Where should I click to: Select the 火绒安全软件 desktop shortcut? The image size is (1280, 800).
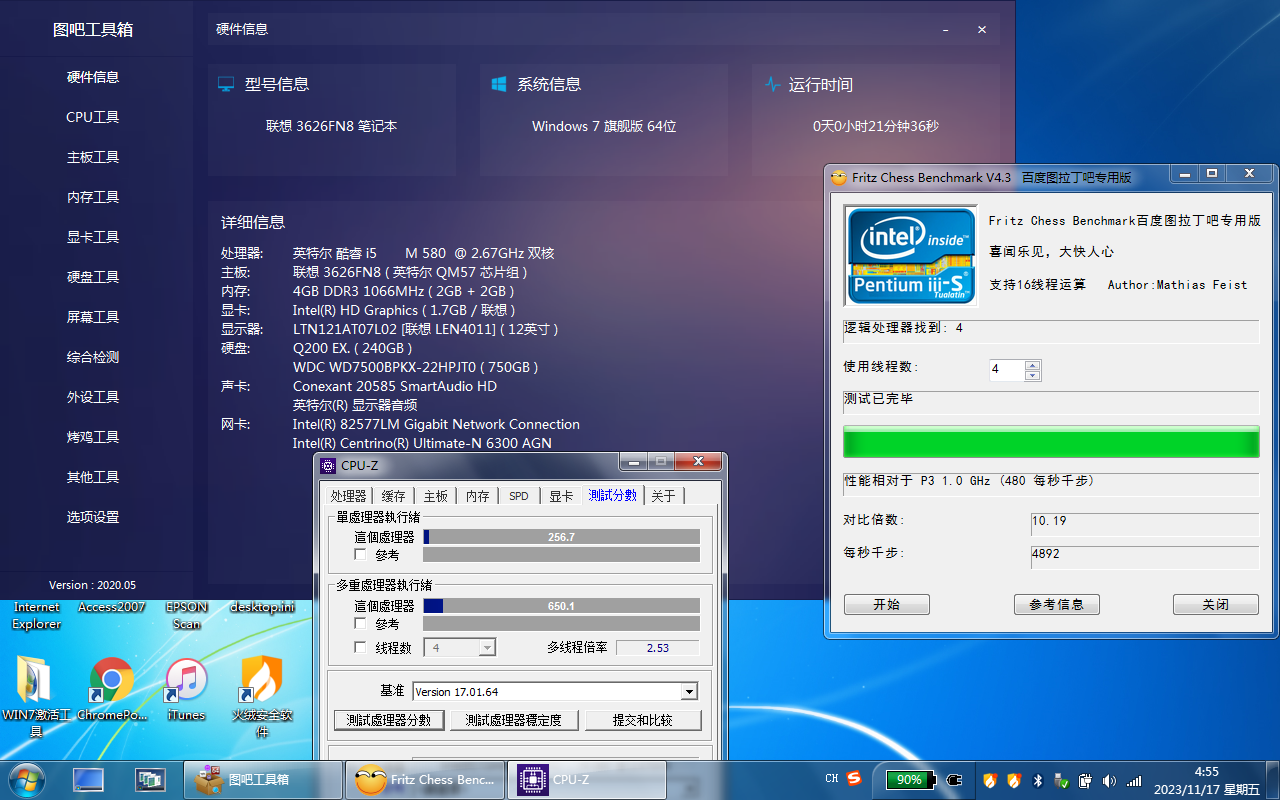click(x=262, y=697)
